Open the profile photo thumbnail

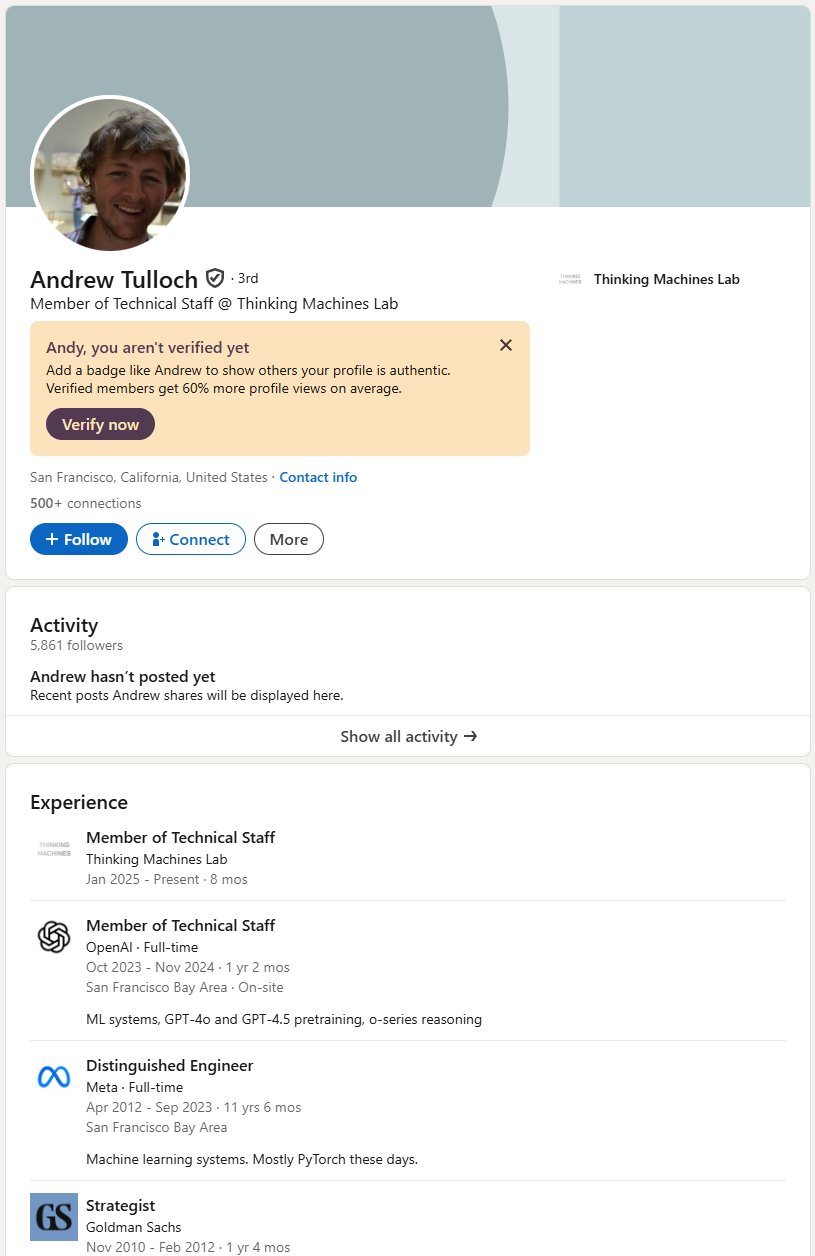pos(110,174)
